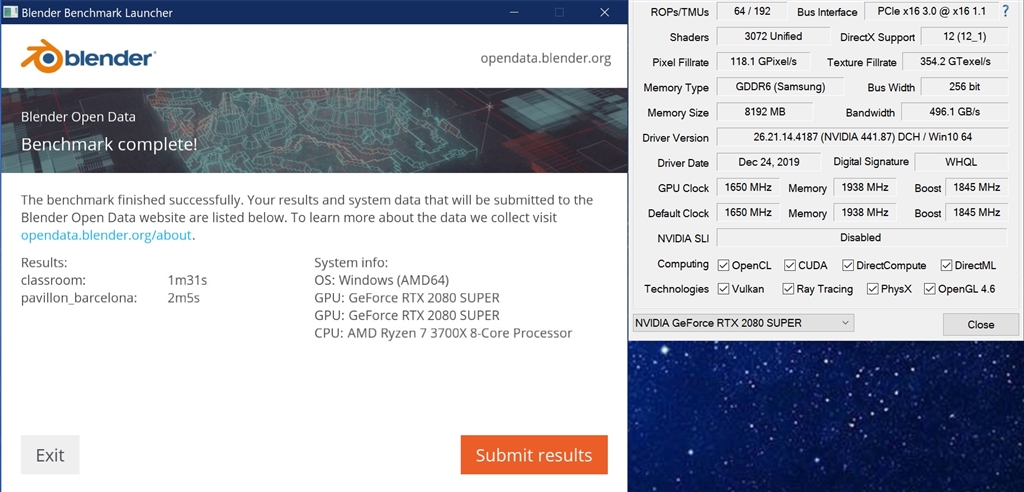Click the Close button in GPU-Z window
This screenshot has width=1024, height=492.
click(980, 324)
